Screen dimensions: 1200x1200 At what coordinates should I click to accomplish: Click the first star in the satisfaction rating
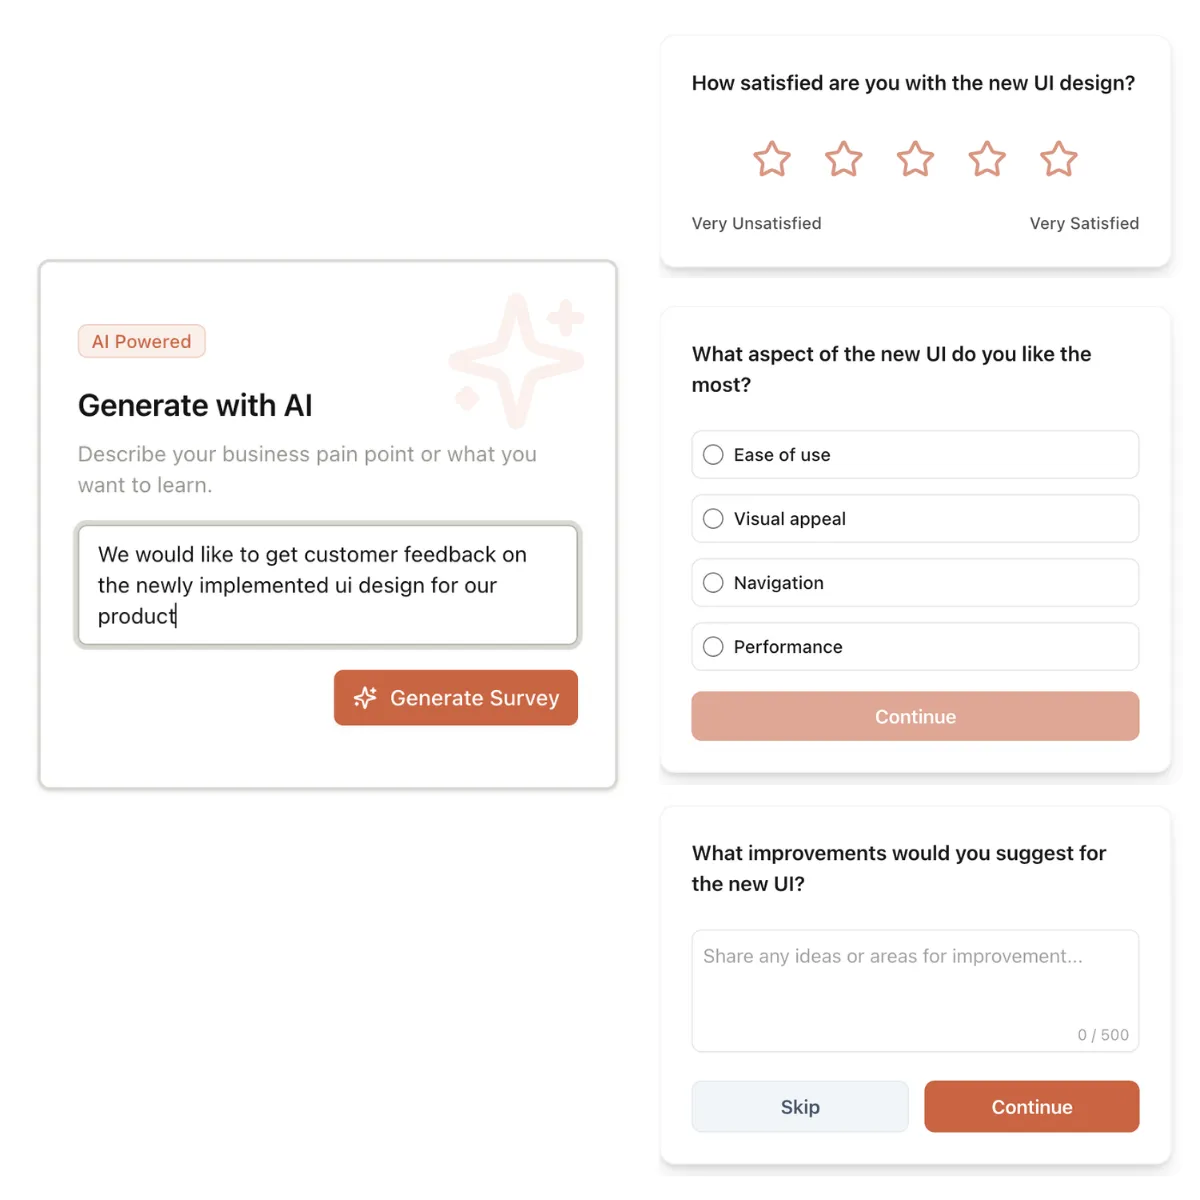[771, 159]
